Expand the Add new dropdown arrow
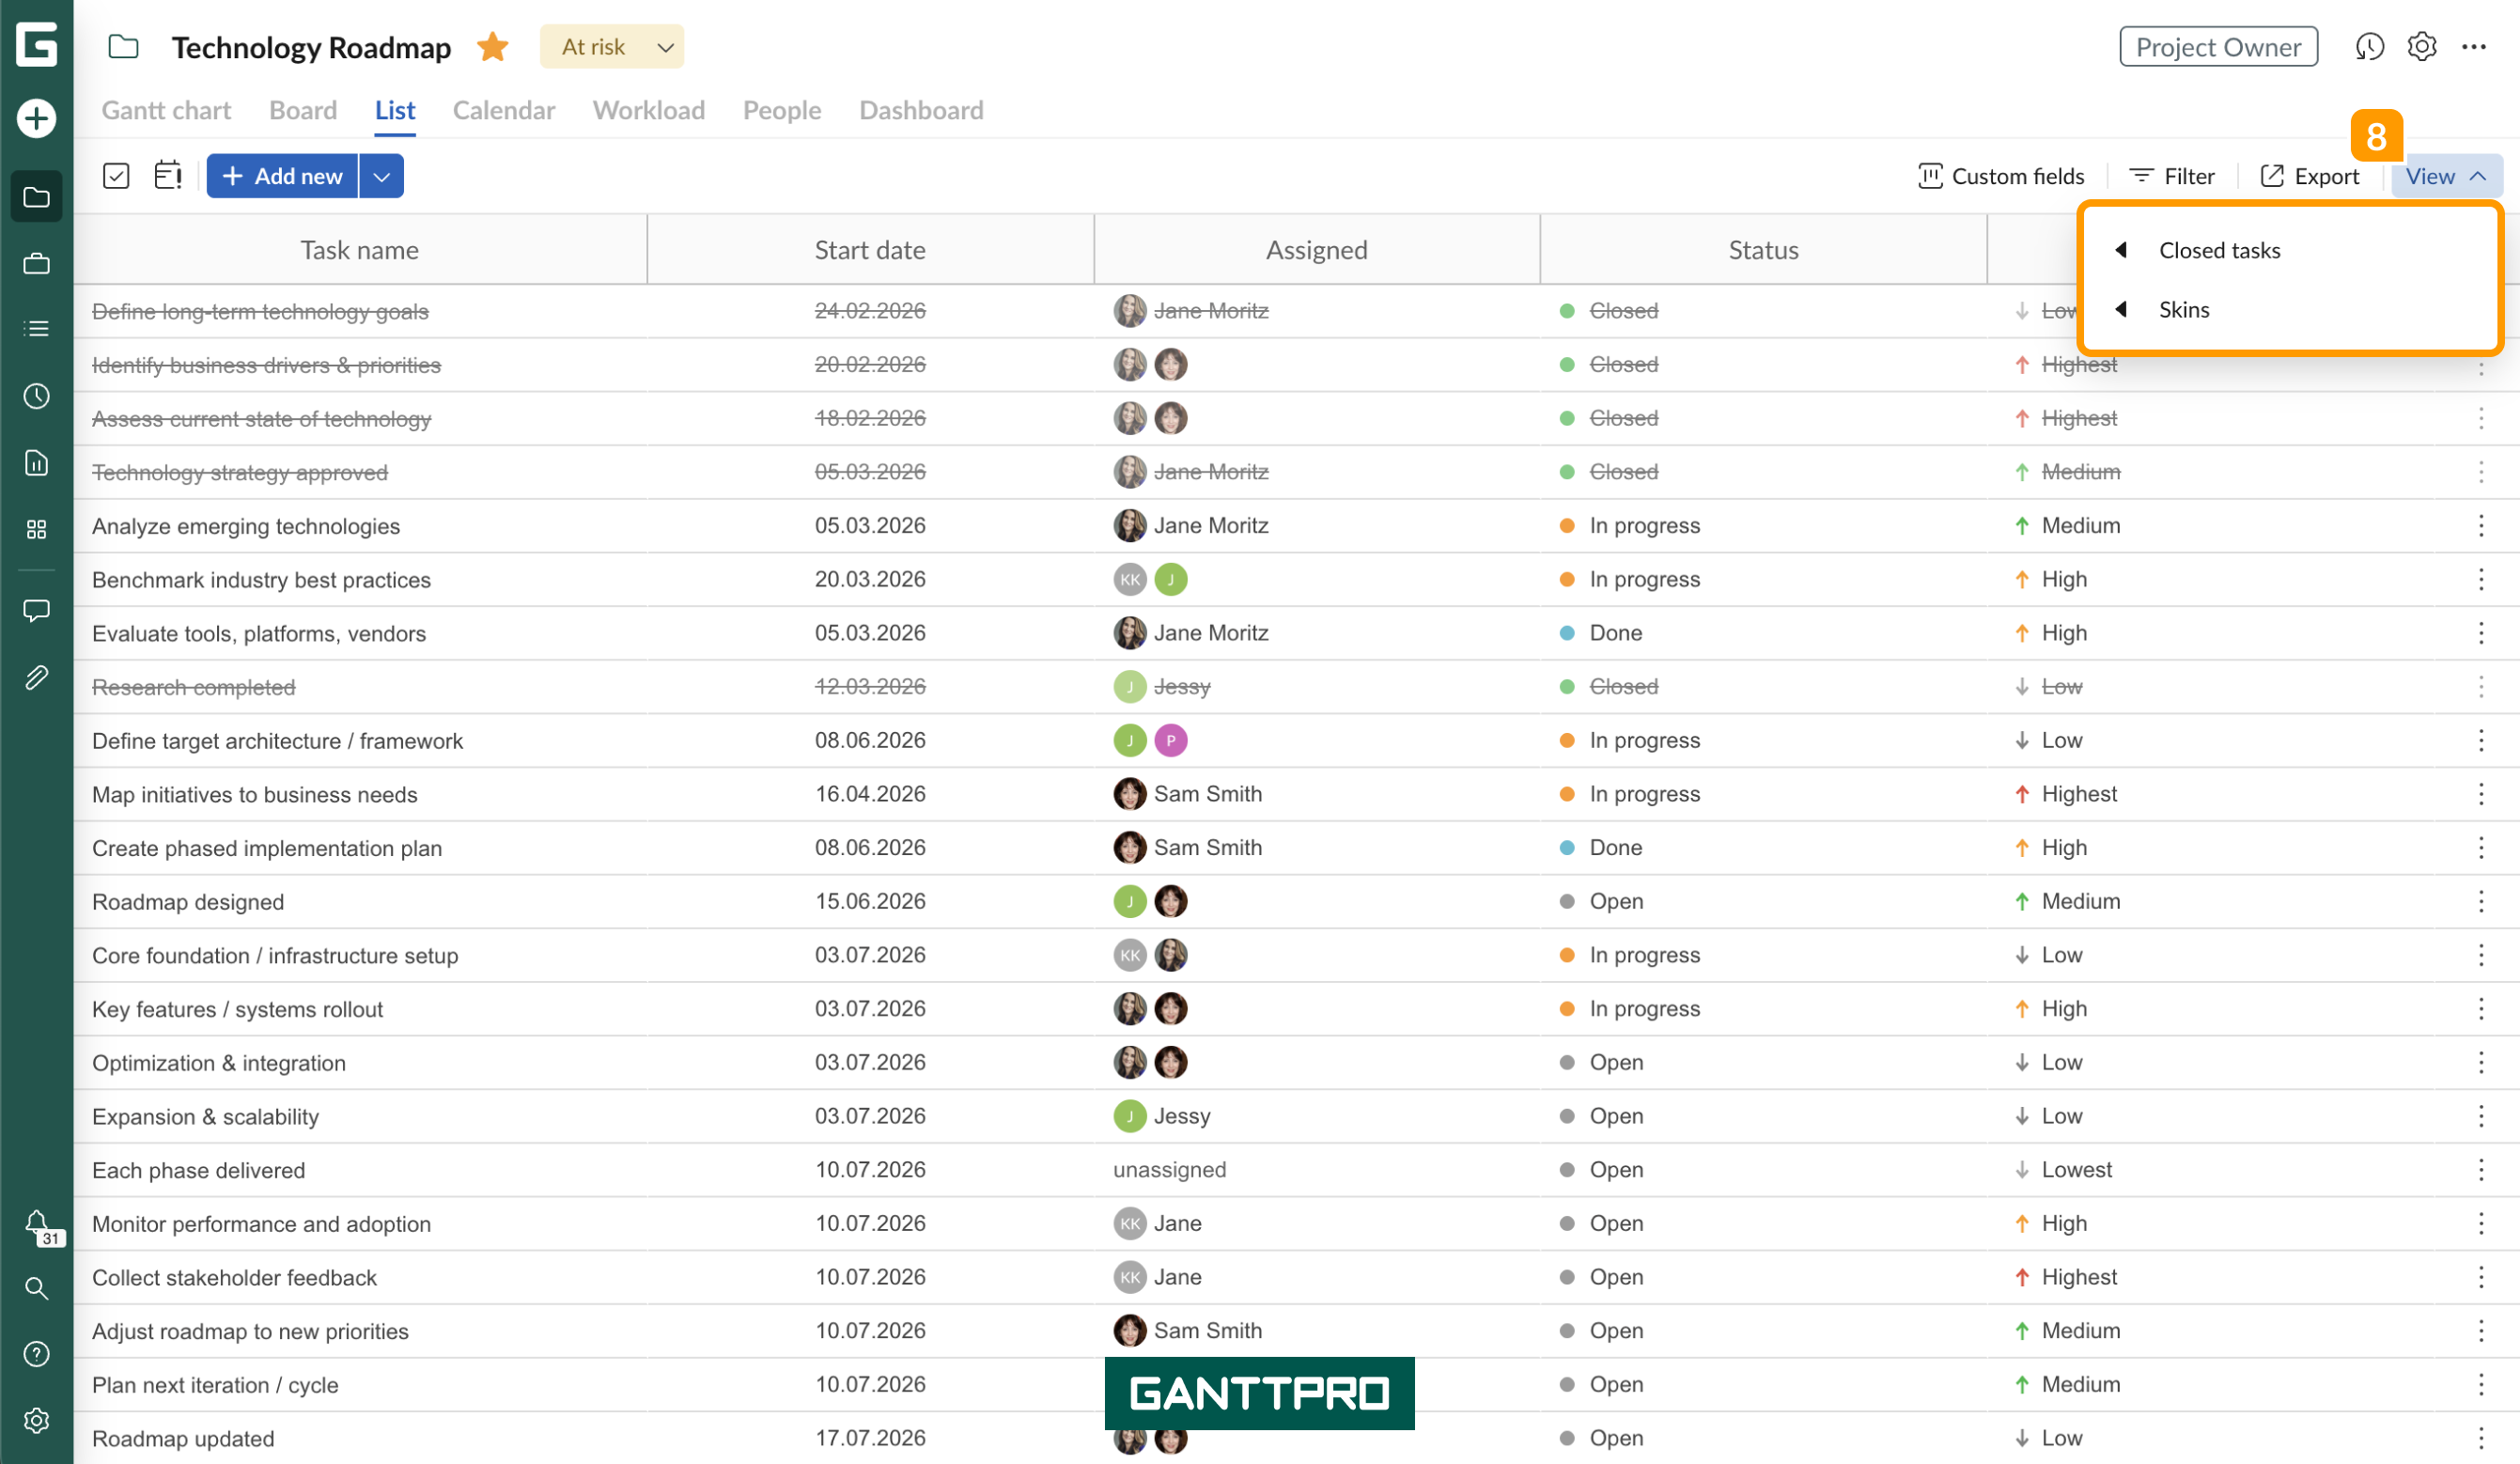 tap(381, 176)
